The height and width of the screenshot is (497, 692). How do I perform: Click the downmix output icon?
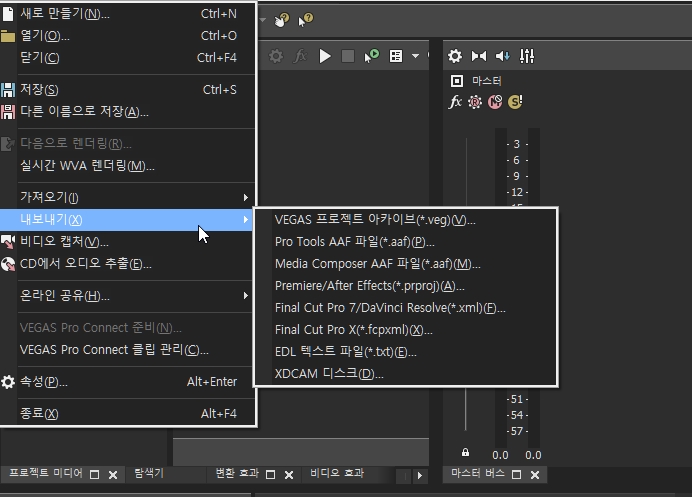(x=479, y=56)
